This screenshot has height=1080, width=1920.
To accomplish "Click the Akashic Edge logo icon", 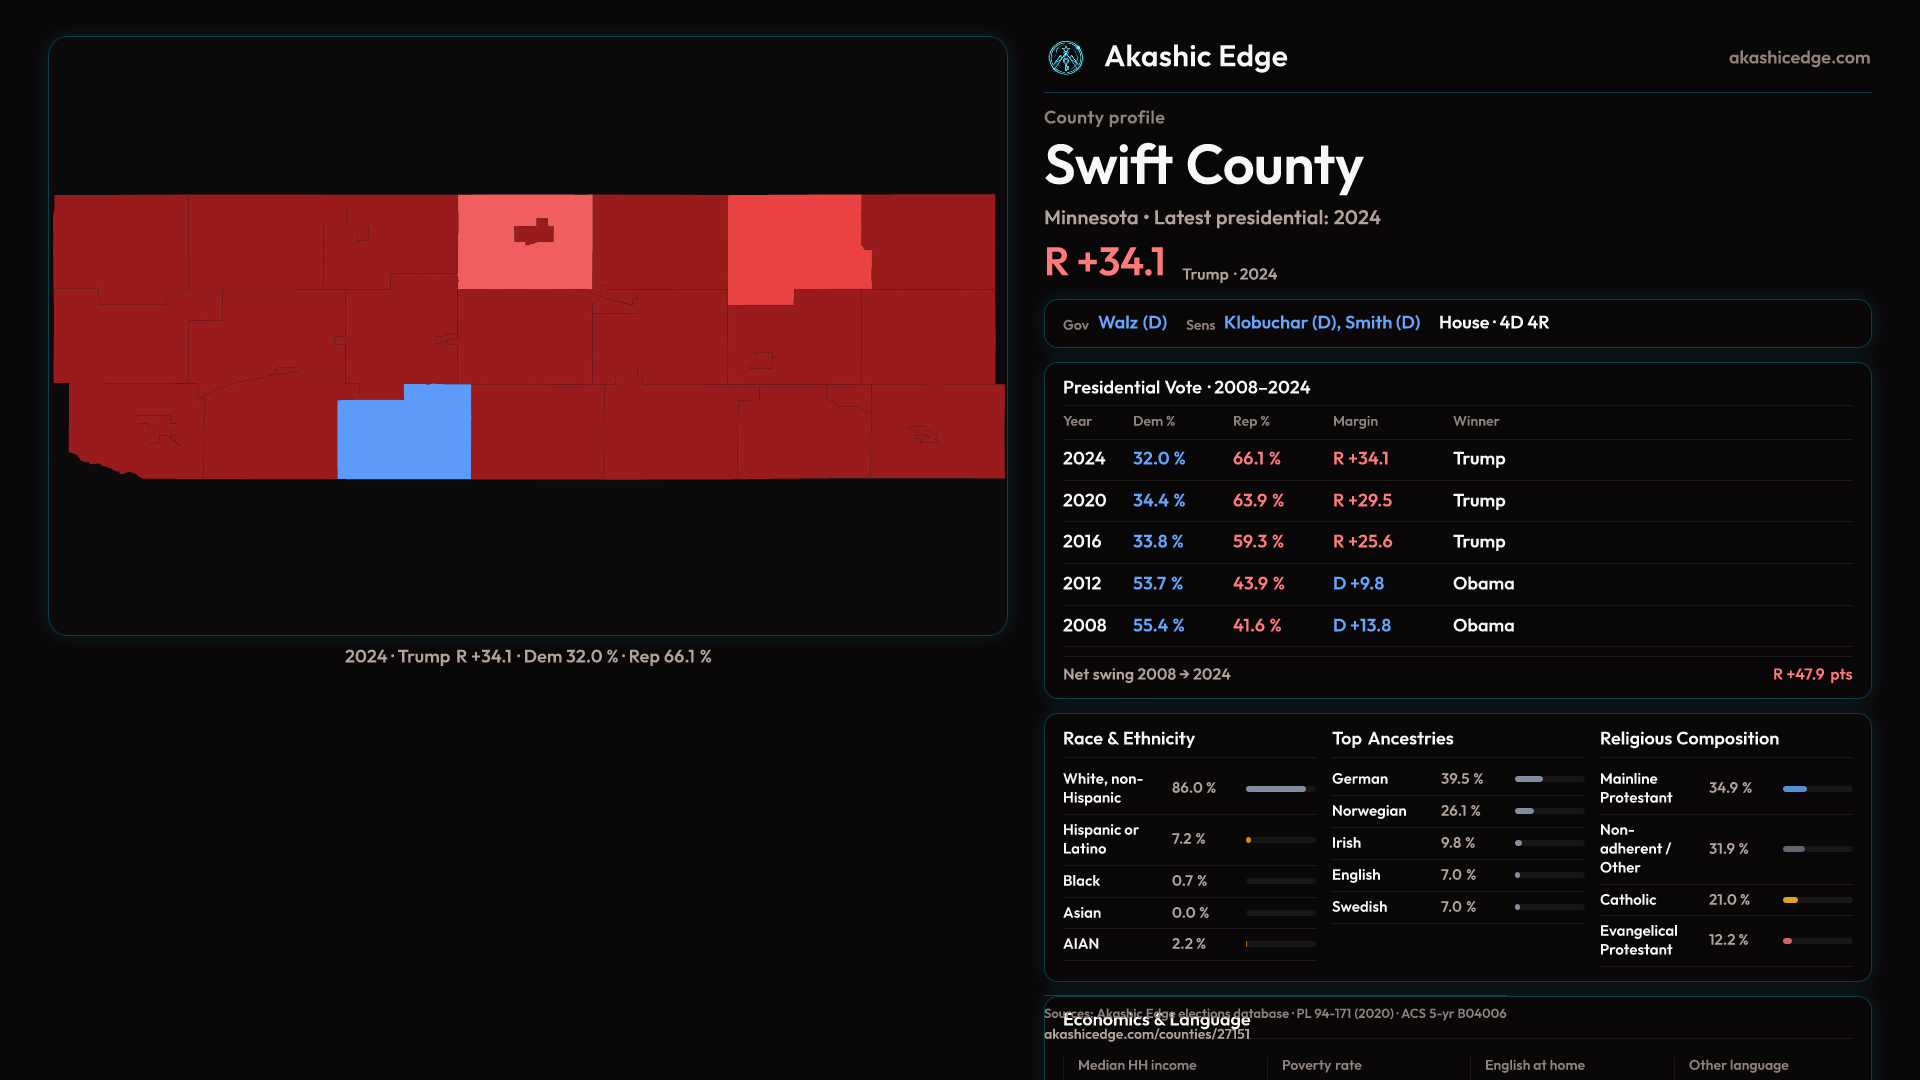I will coord(1065,58).
